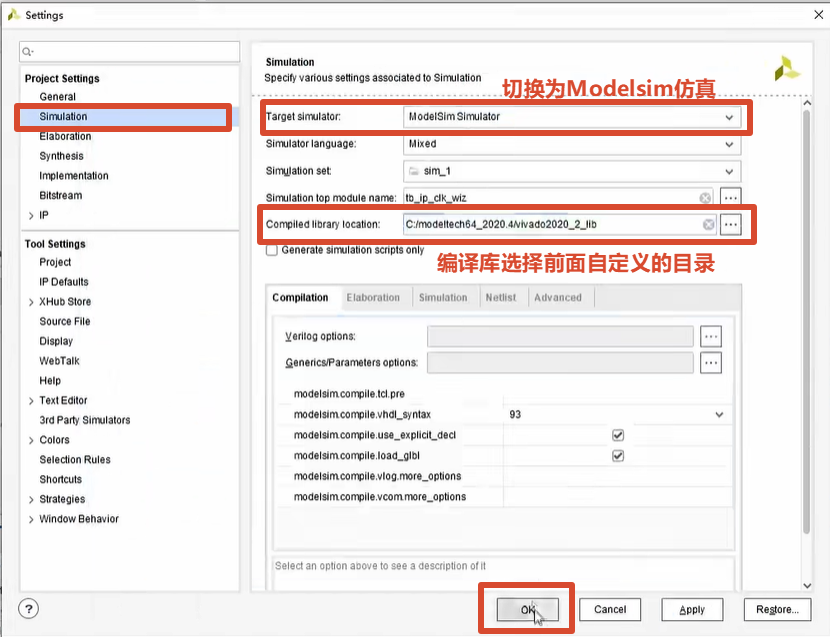Click the help question mark icon

pos(29,608)
